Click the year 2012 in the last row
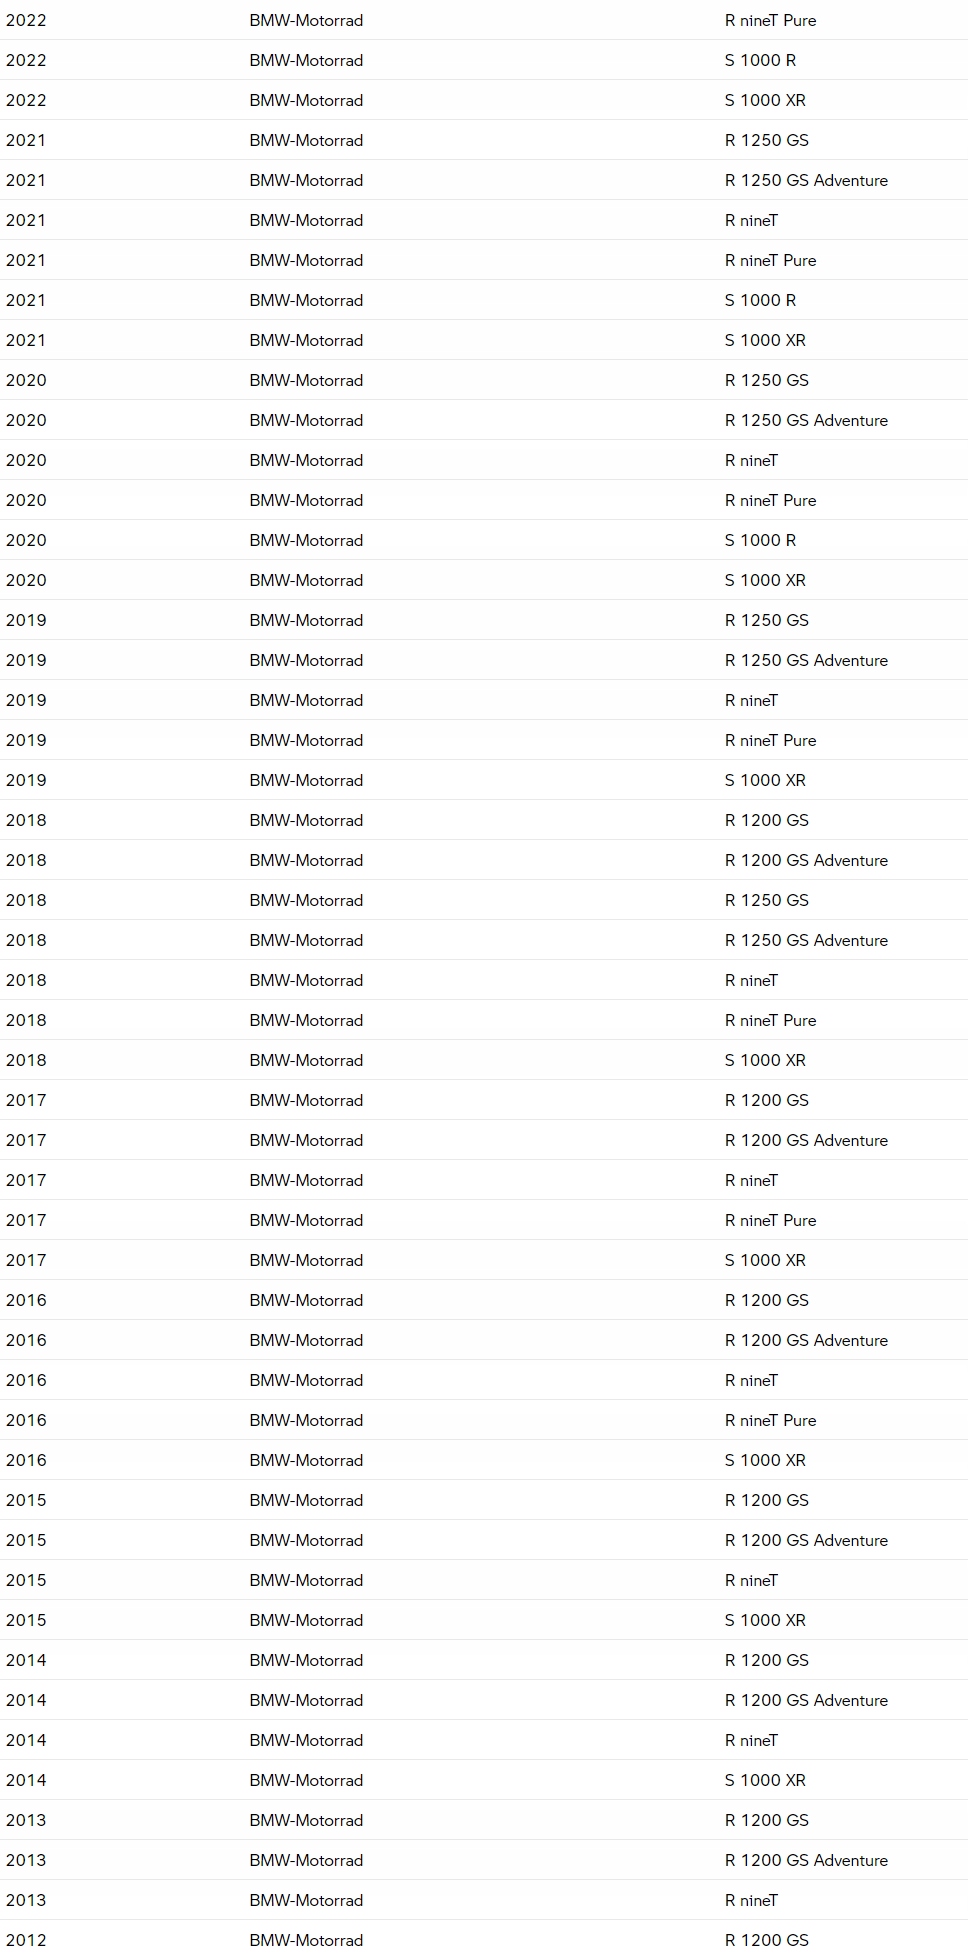Image resolution: width=968 pixels, height=1959 pixels. pyautogui.click(x=26, y=1940)
